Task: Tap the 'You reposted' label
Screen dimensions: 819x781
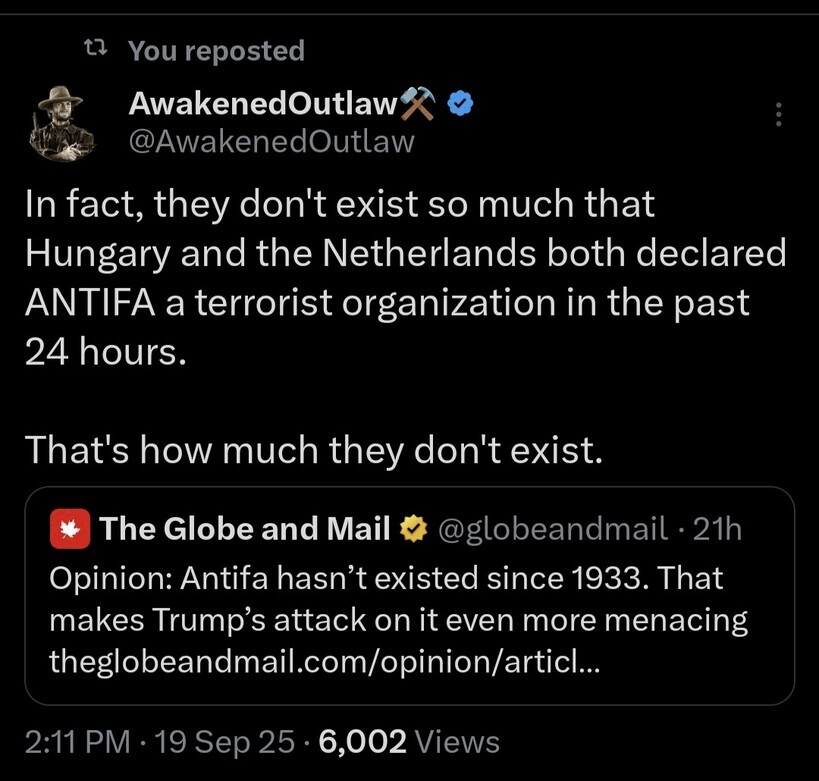Action: tap(216, 50)
